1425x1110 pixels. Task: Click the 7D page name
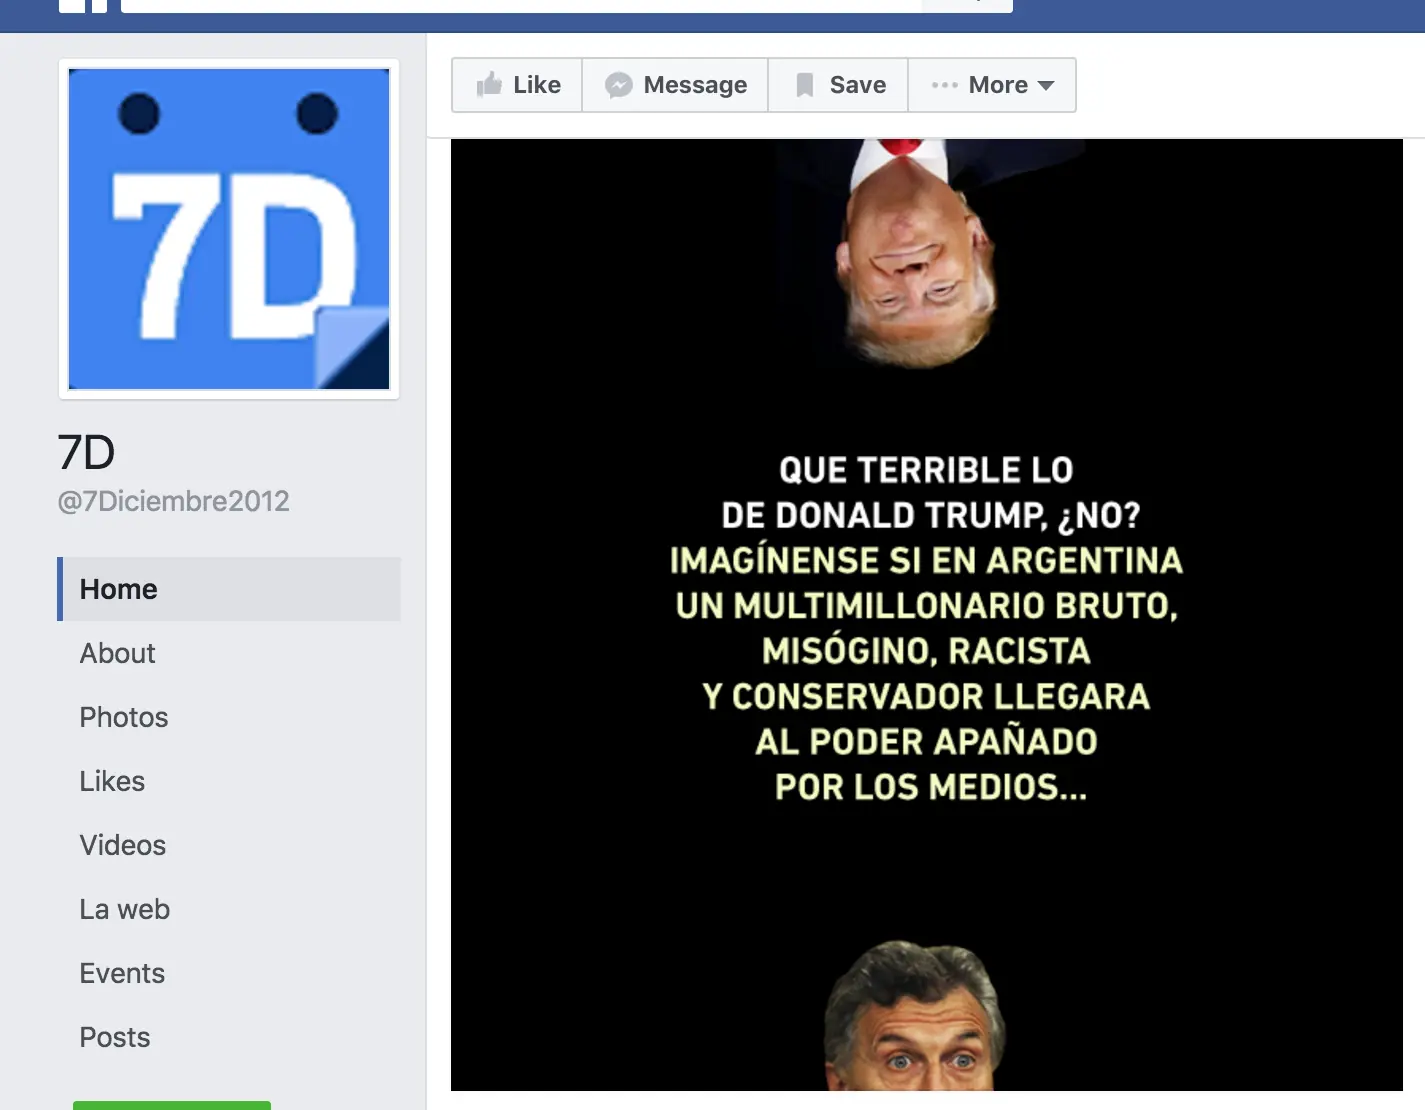86,453
